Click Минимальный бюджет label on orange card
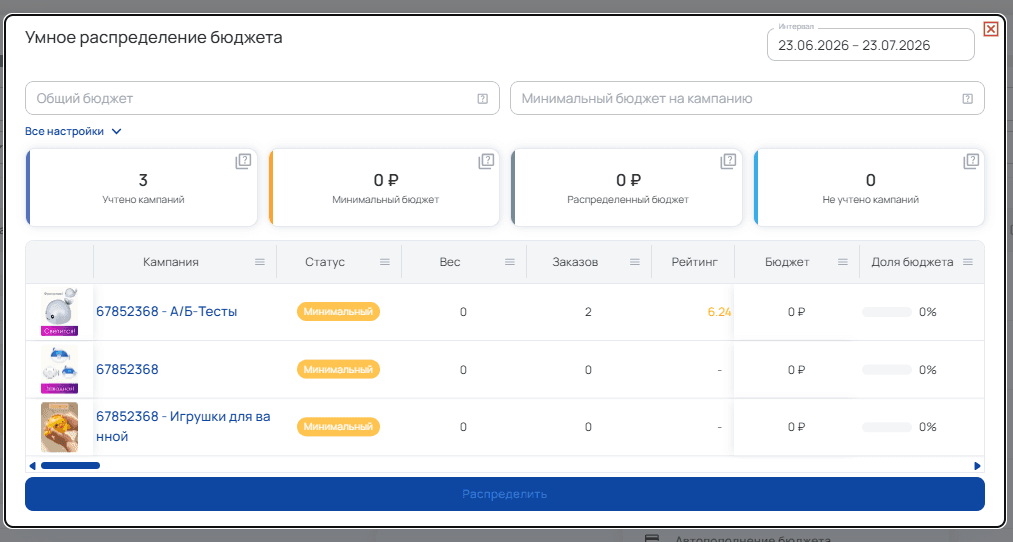The height and width of the screenshot is (542, 1013). (386, 200)
